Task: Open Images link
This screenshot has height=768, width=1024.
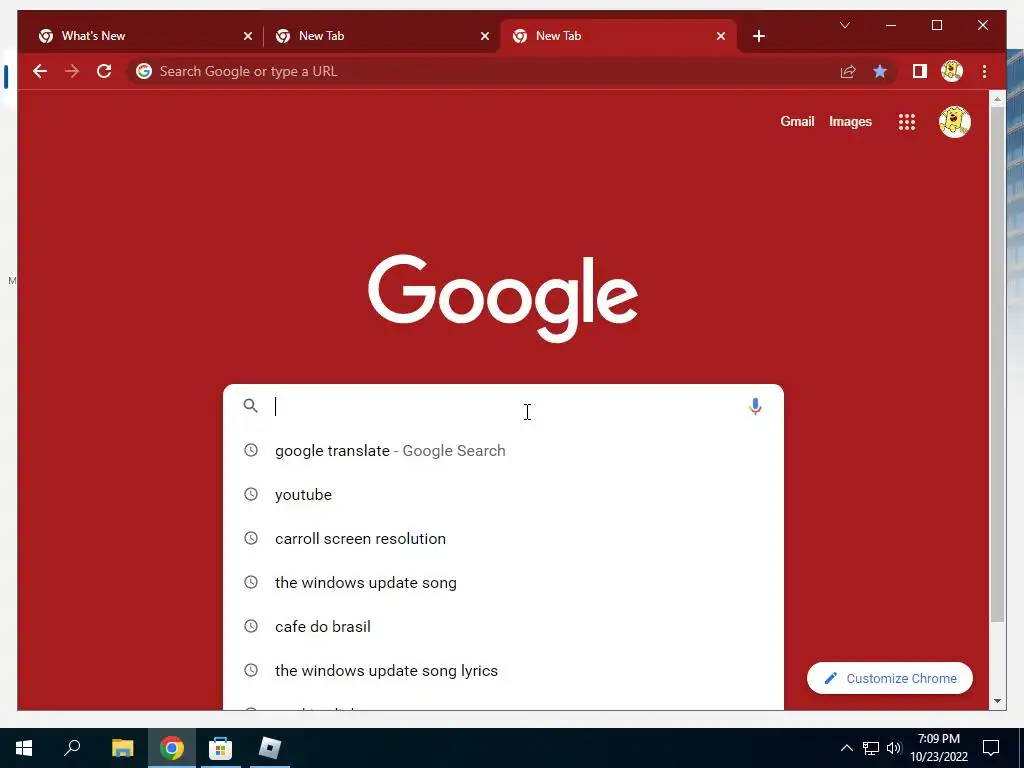Action: (850, 121)
